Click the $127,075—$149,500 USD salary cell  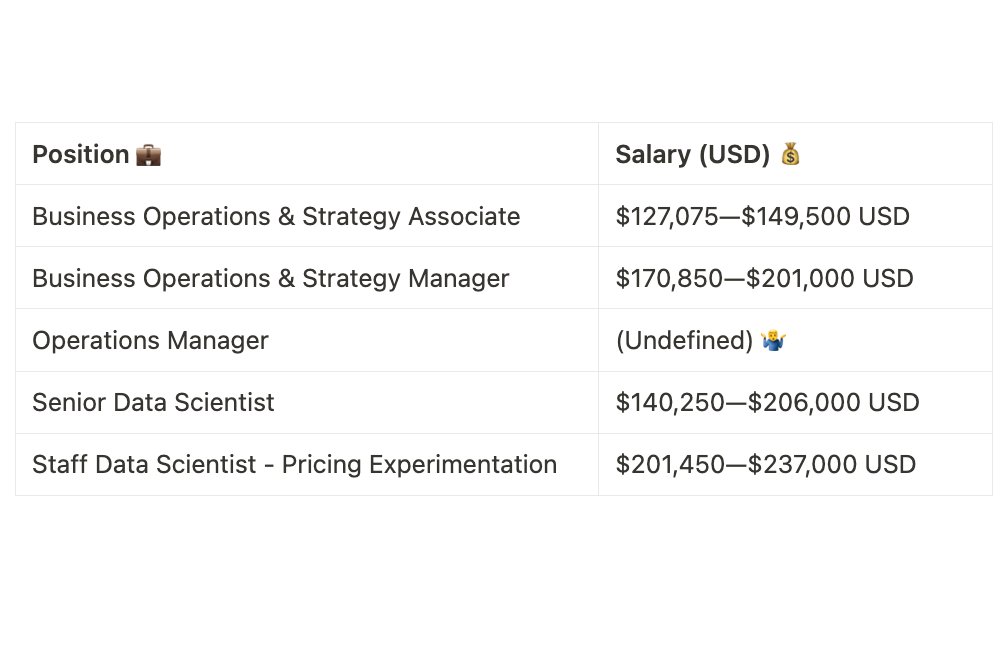pos(795,216)
